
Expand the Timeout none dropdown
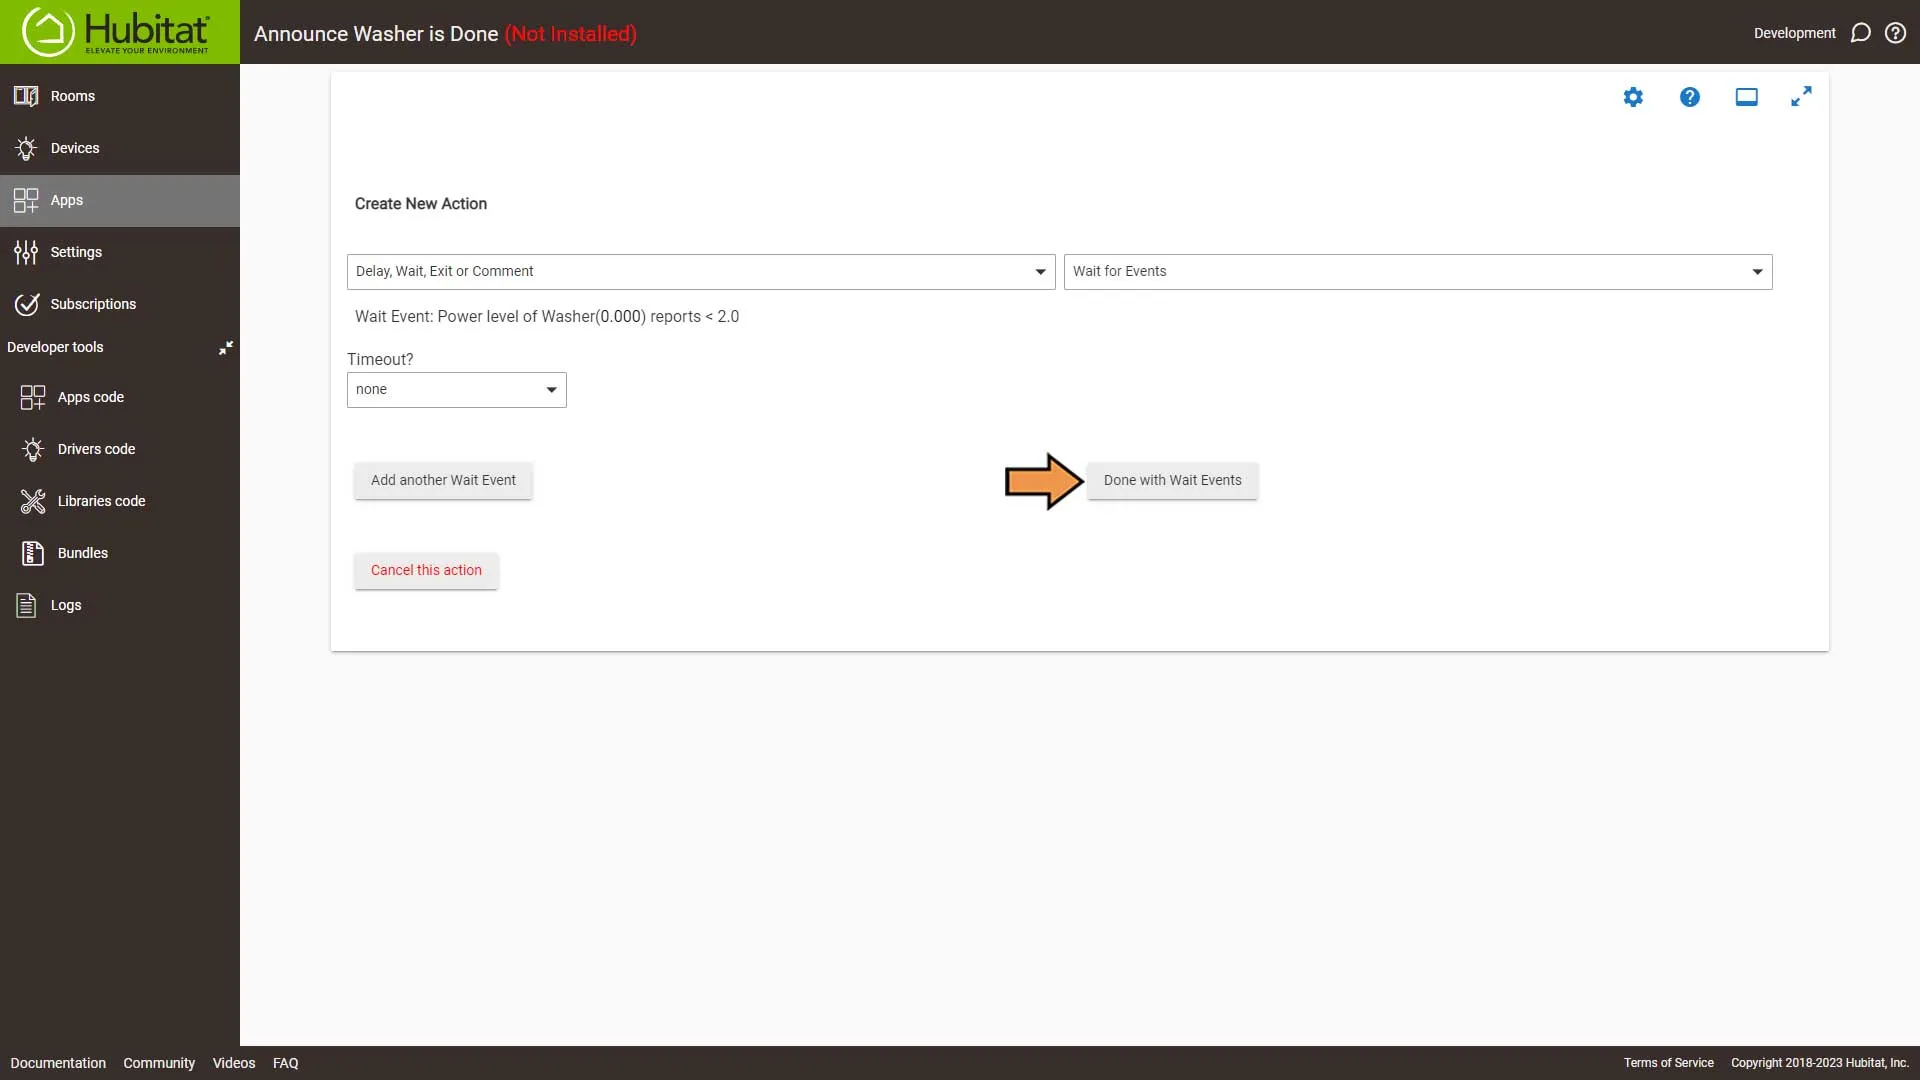coord(456,389)
